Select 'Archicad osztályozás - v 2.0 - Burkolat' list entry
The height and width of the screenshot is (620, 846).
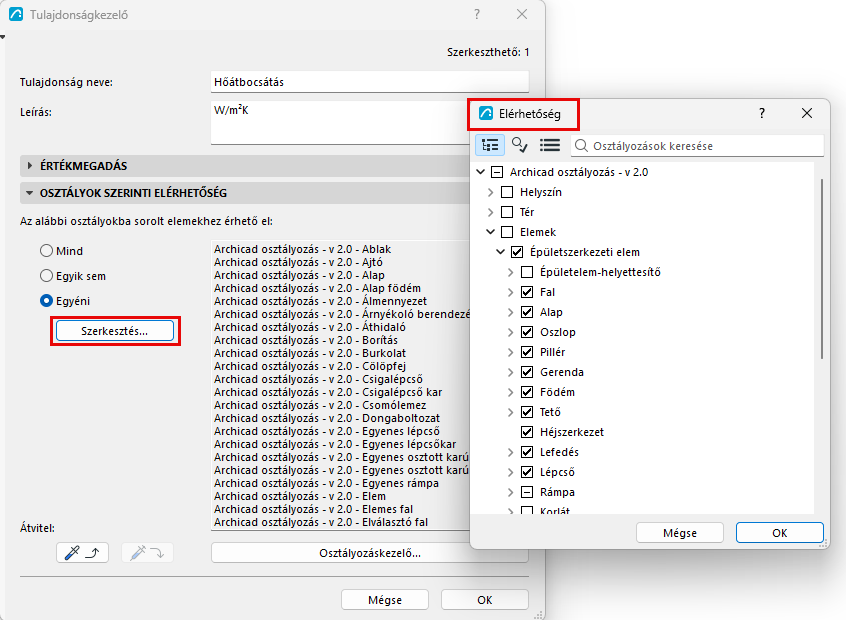(x=310, y=353)
